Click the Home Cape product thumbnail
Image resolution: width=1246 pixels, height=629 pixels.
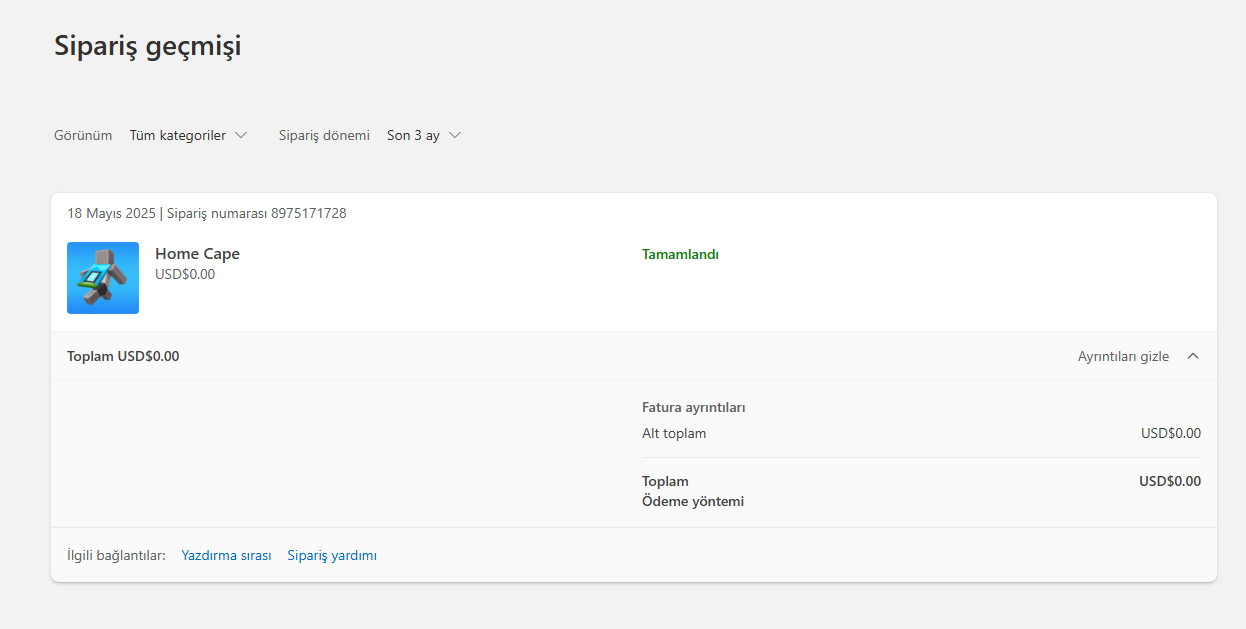click(x=103, y=278)
